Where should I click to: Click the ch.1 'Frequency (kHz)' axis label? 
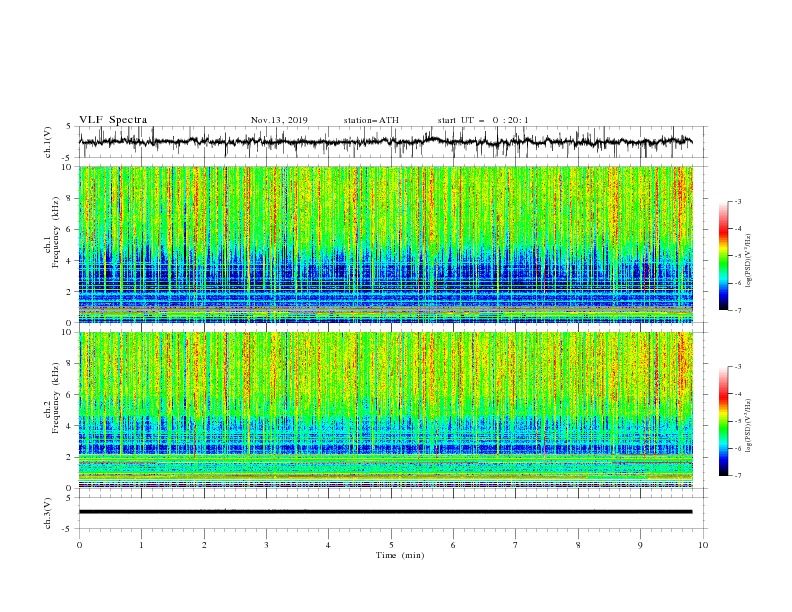pyautogui.click(x=56, y=232)
